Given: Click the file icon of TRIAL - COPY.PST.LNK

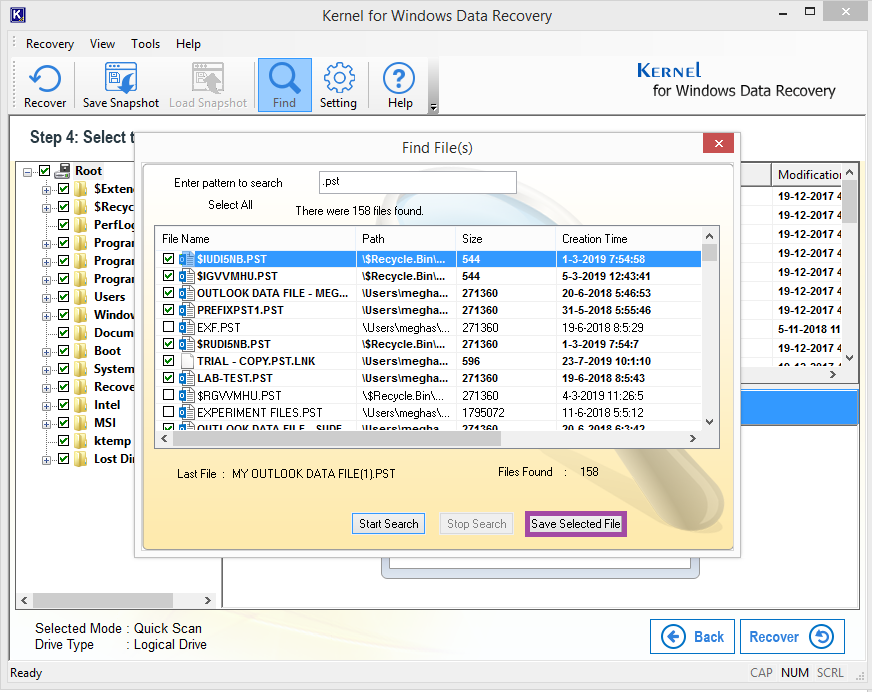Looking at the screenshot, I should [x=186, y=361].
